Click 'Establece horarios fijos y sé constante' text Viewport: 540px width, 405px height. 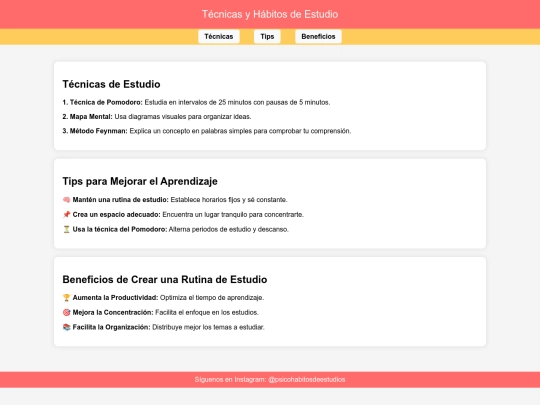(x=229, y=200)
